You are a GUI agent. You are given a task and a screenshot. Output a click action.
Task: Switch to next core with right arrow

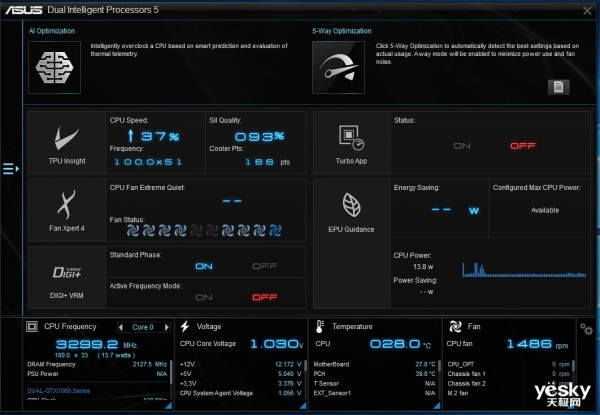pos(167,327)
